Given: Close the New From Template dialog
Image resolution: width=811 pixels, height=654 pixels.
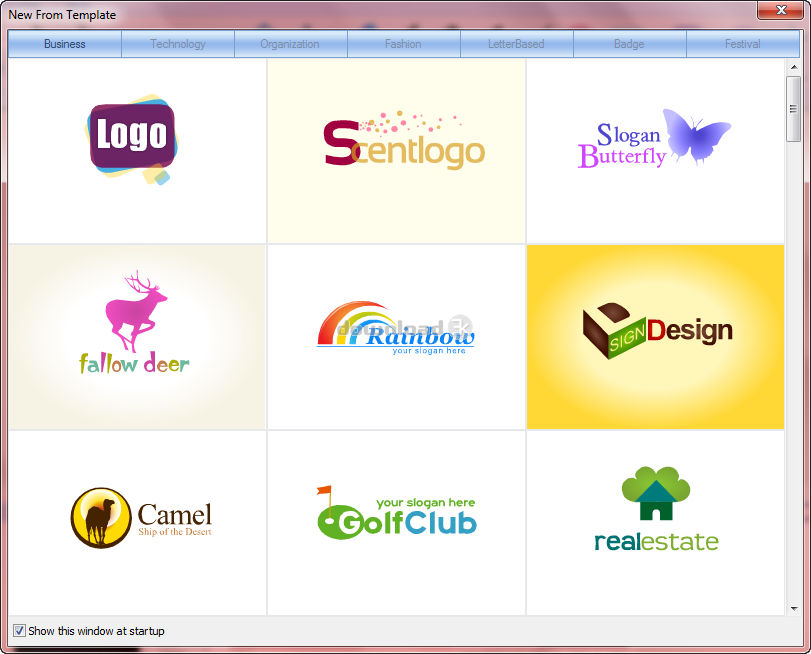Looking at the screenshot, I should (x=781, y=12).
